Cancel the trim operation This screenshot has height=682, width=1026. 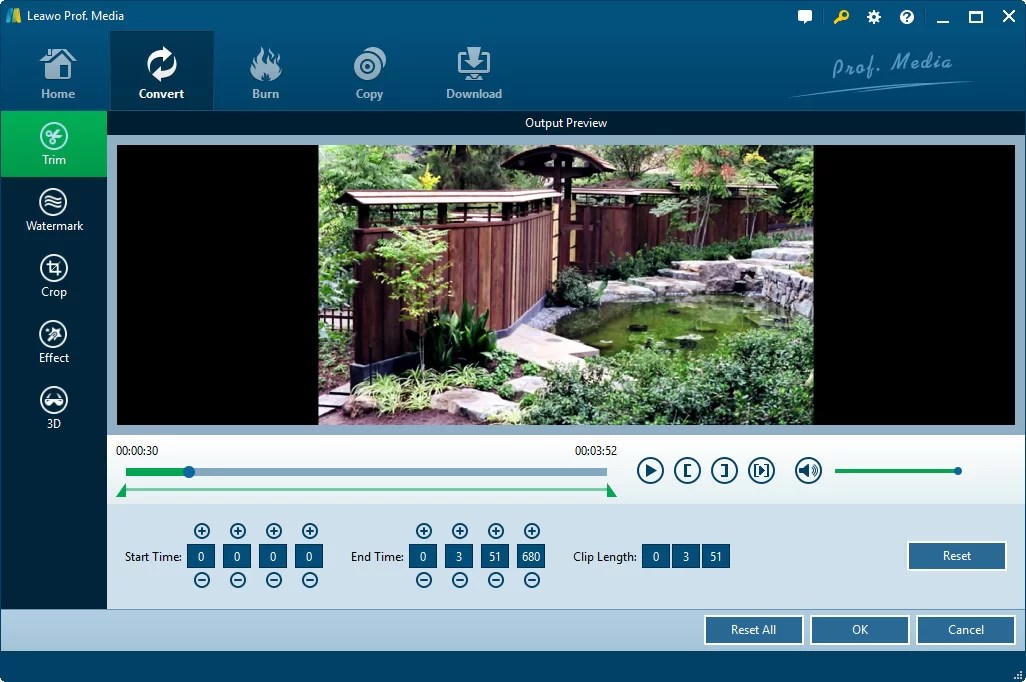[965, 629]
